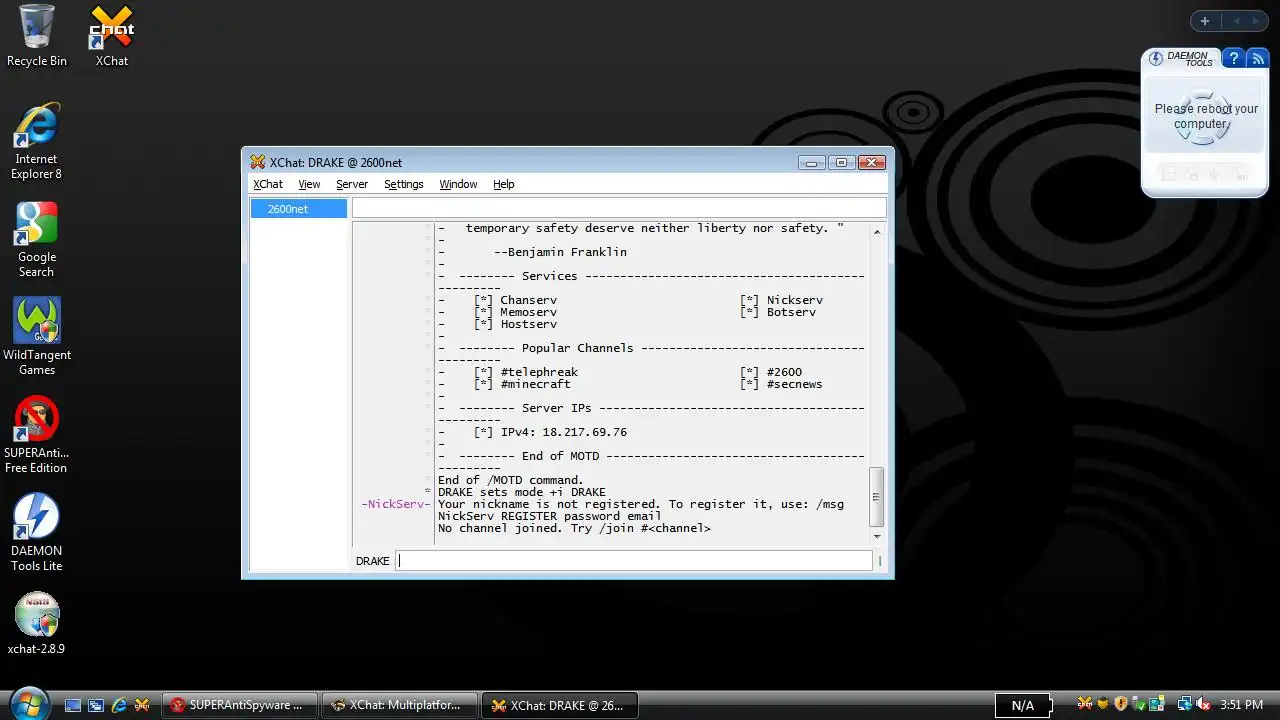The width and height of the screenshot is (1280, 720).
Task: Open the Help menu
Action: tap(504, 184)
